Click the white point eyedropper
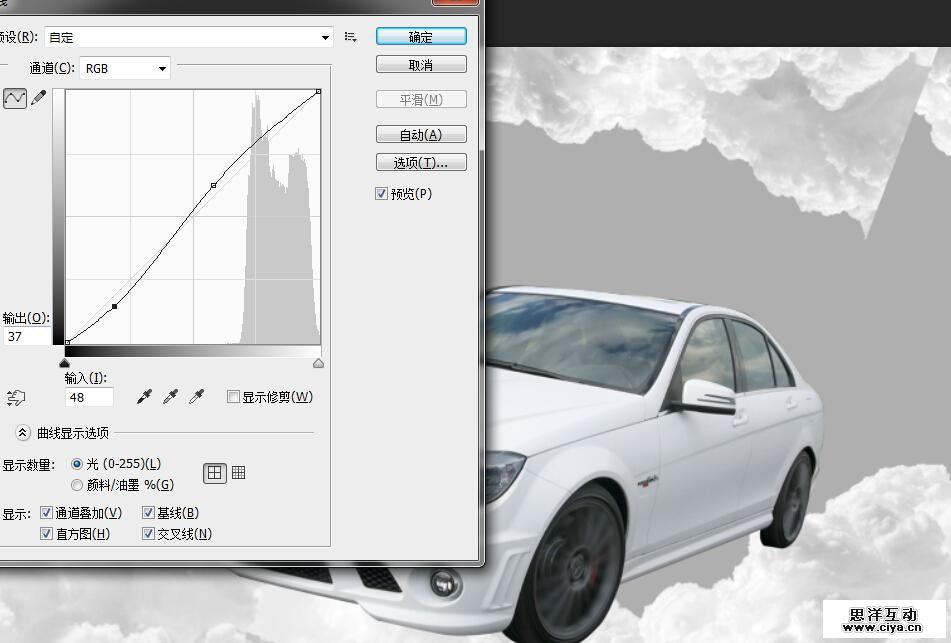The width and height of the screenshot is (951, 643). 197,397
